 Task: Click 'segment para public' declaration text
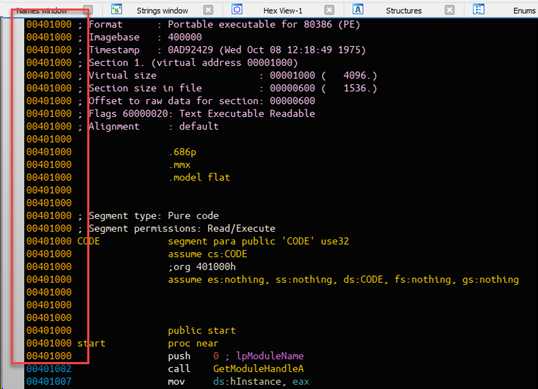[x=221, y=241]
